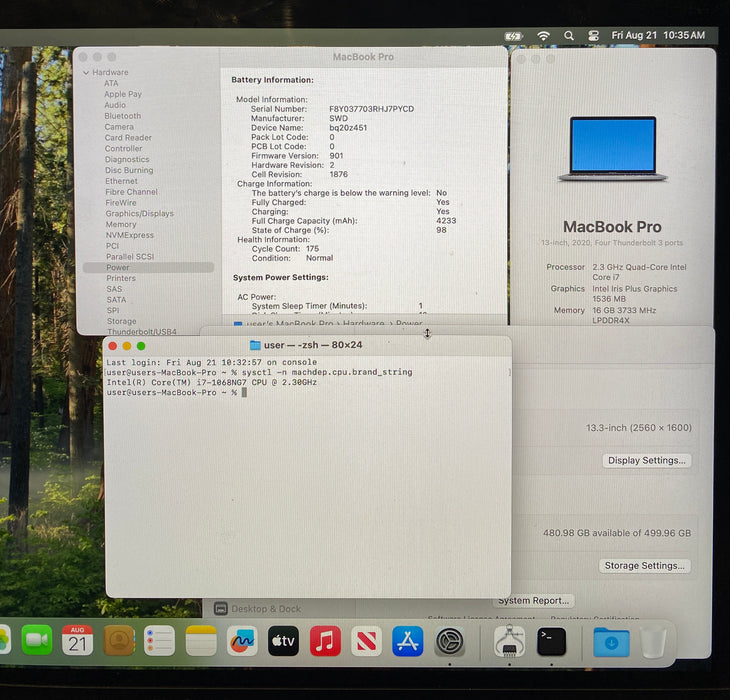The image size is (730, 700).
Task: Select ATA in the Hardware list
Action: (x=111, y=83)
